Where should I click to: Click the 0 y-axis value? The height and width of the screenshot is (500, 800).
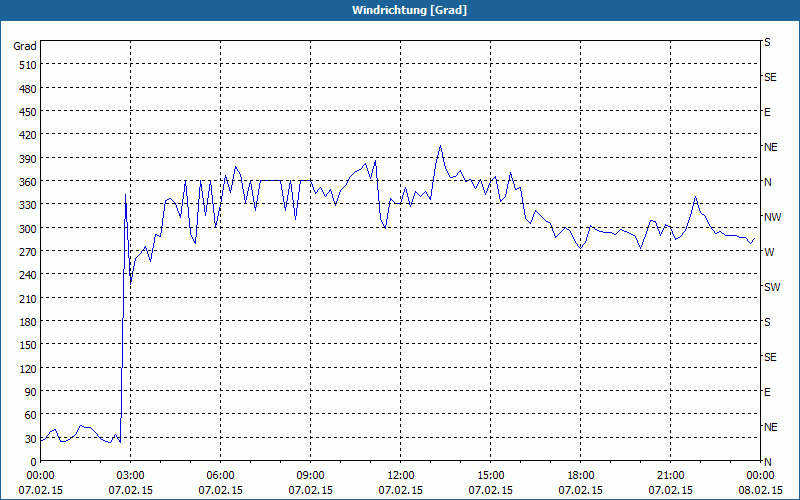click(34, 462)
